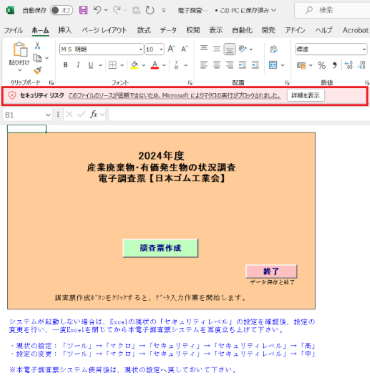Click the security risk message link
370x381 pixels.
coord(174,96)
